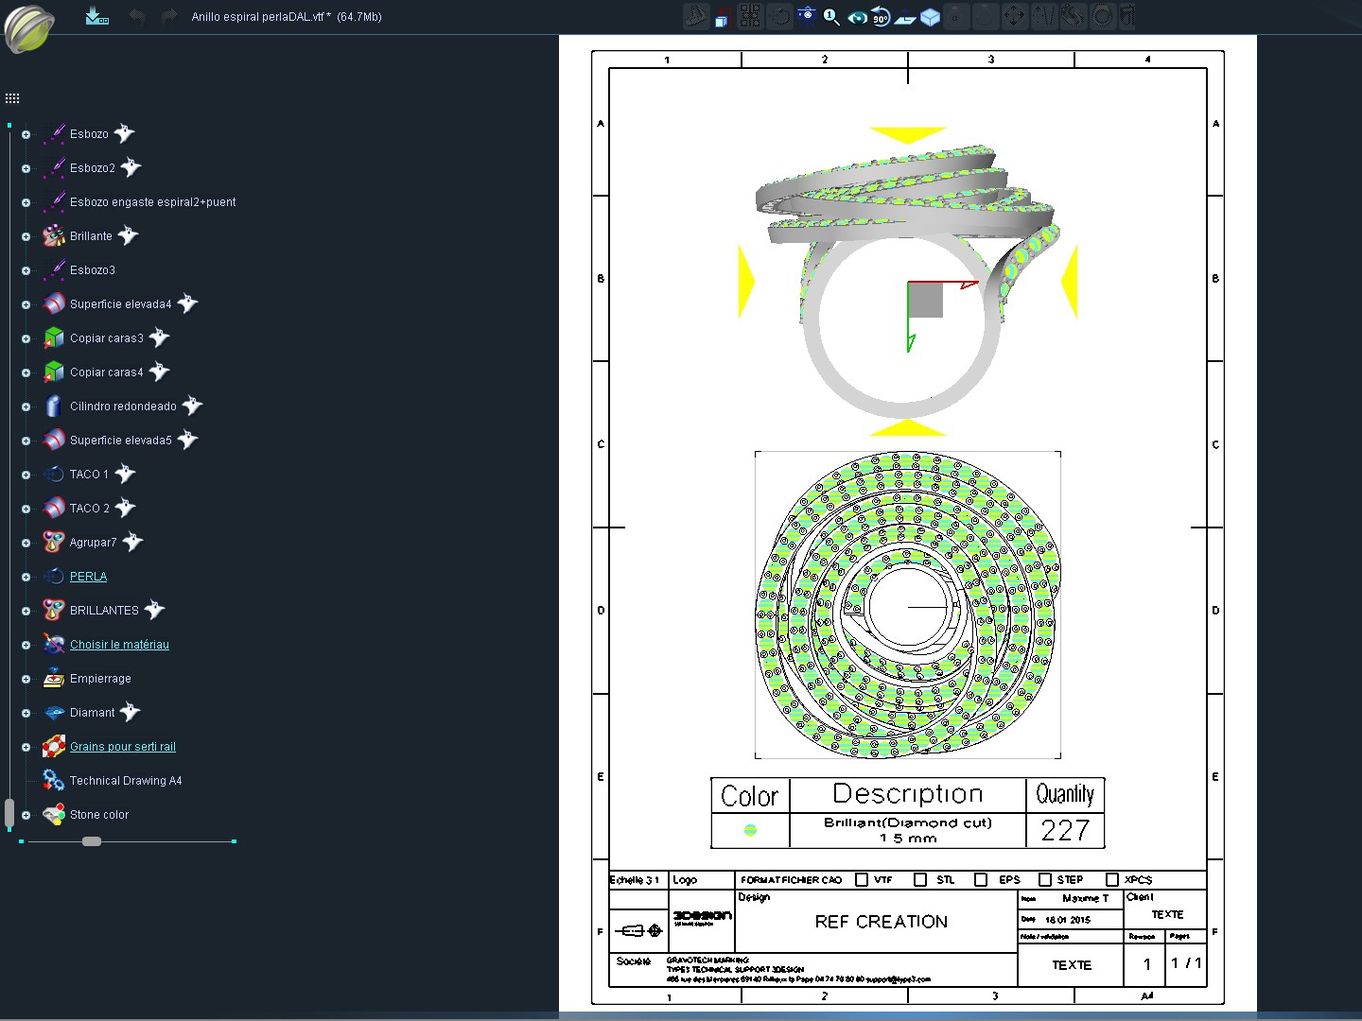Open the 3Design application logo menu
This screenshot has height=1021, width=1362.
[29, 28]
